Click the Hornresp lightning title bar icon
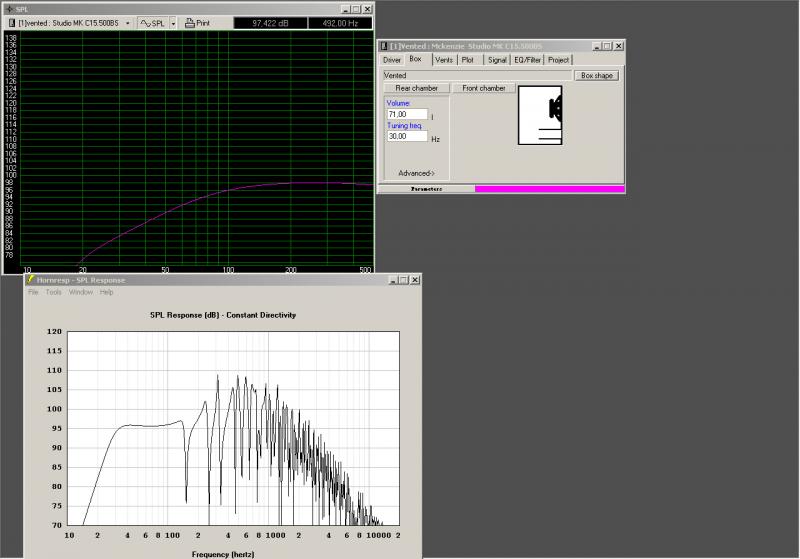 pos(31,280)
